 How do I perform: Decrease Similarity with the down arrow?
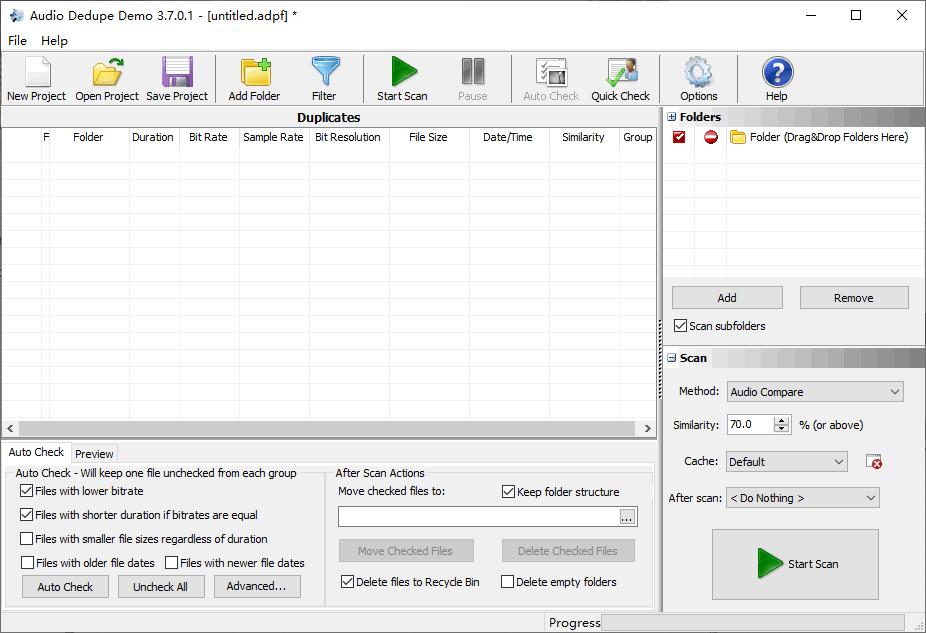782,429
